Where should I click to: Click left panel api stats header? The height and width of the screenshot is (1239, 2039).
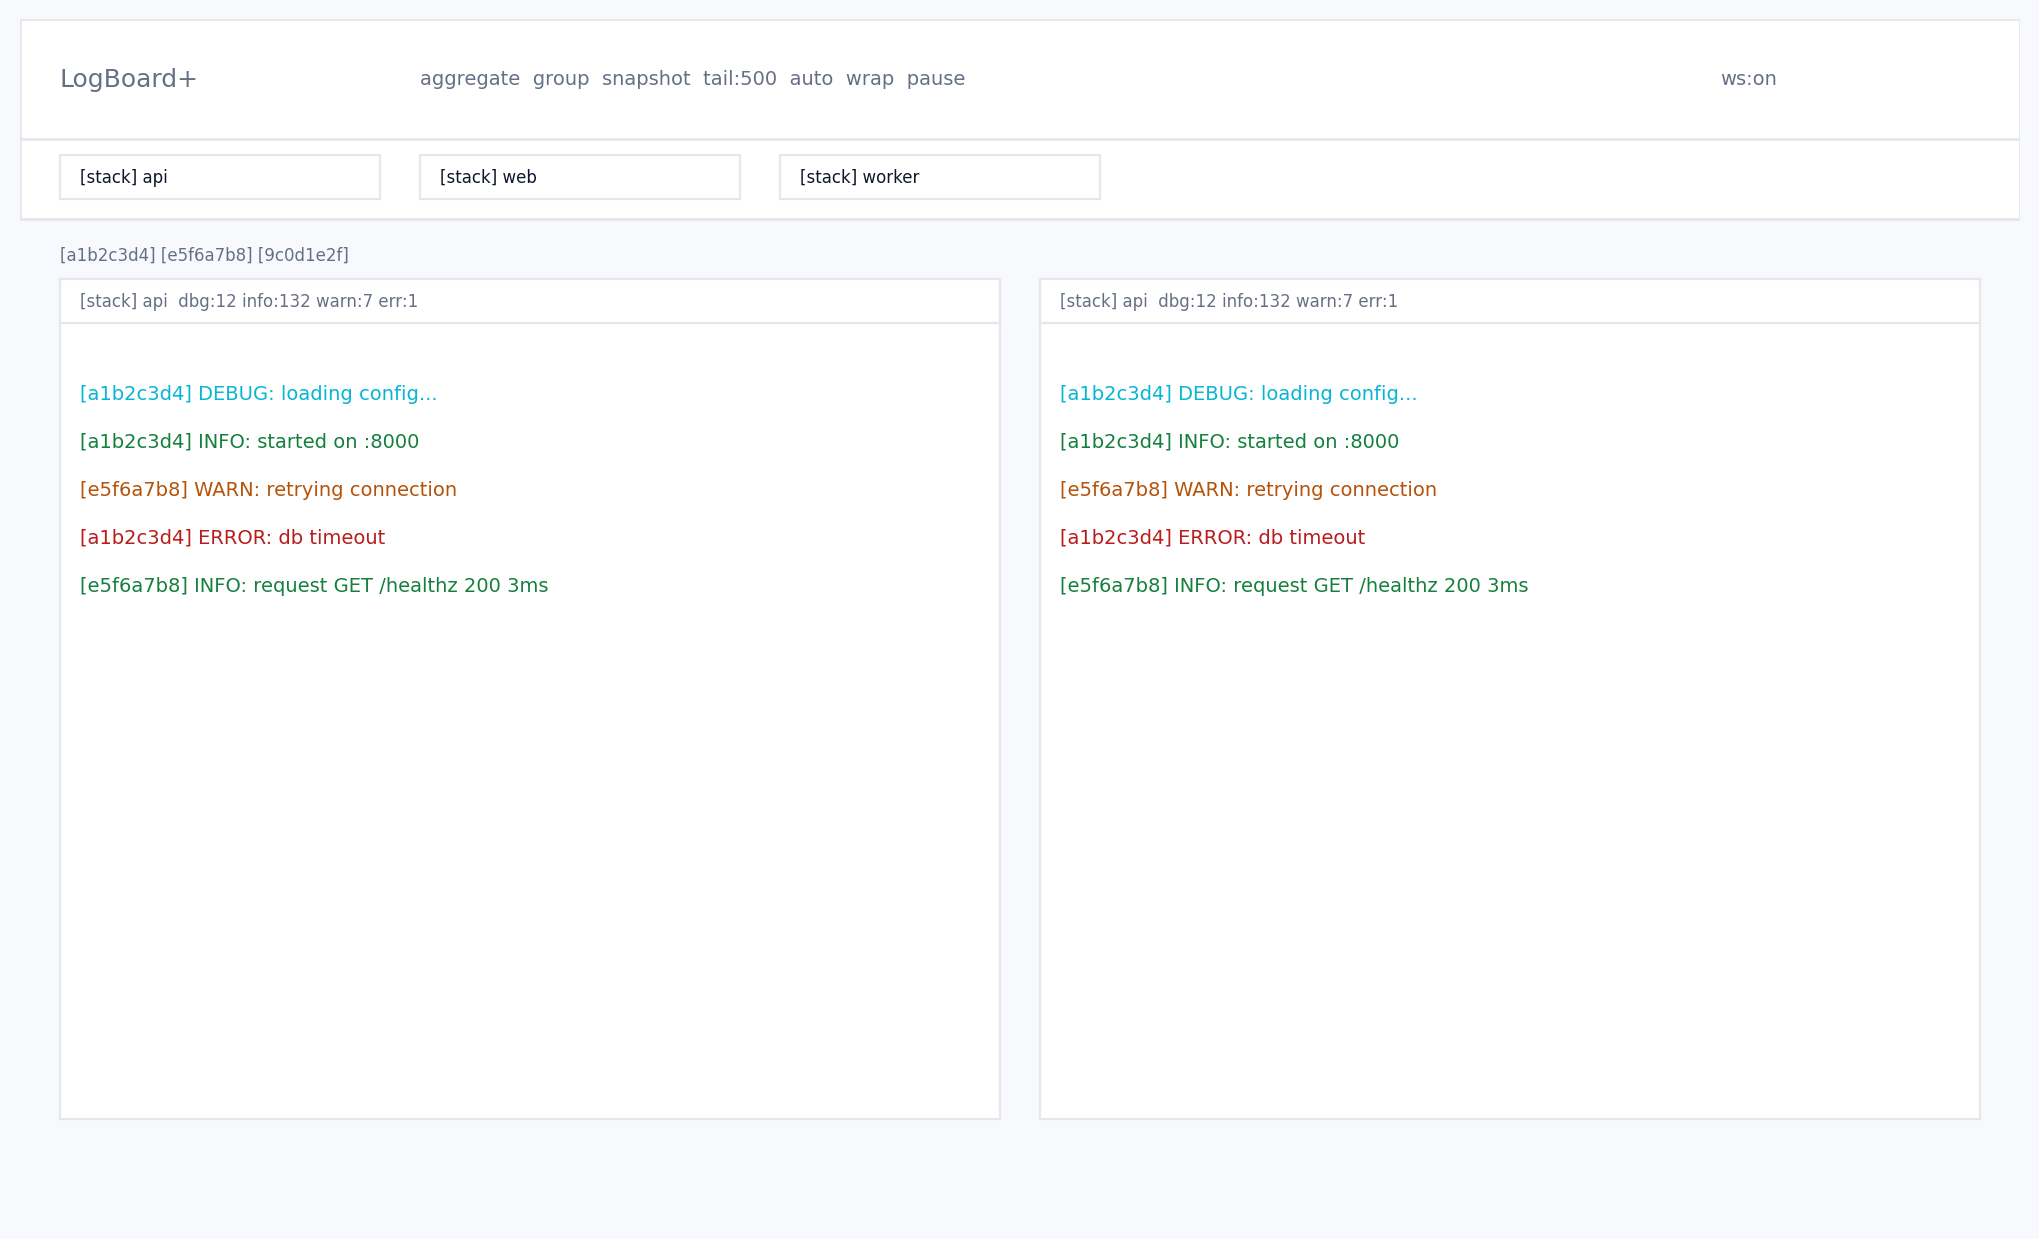(249, 301)
